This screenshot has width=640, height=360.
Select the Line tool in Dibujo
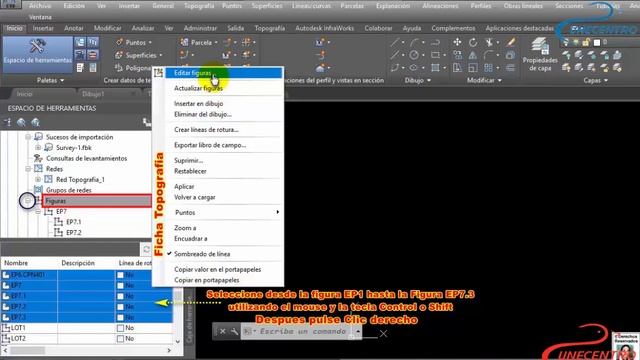tap(395, 42)
